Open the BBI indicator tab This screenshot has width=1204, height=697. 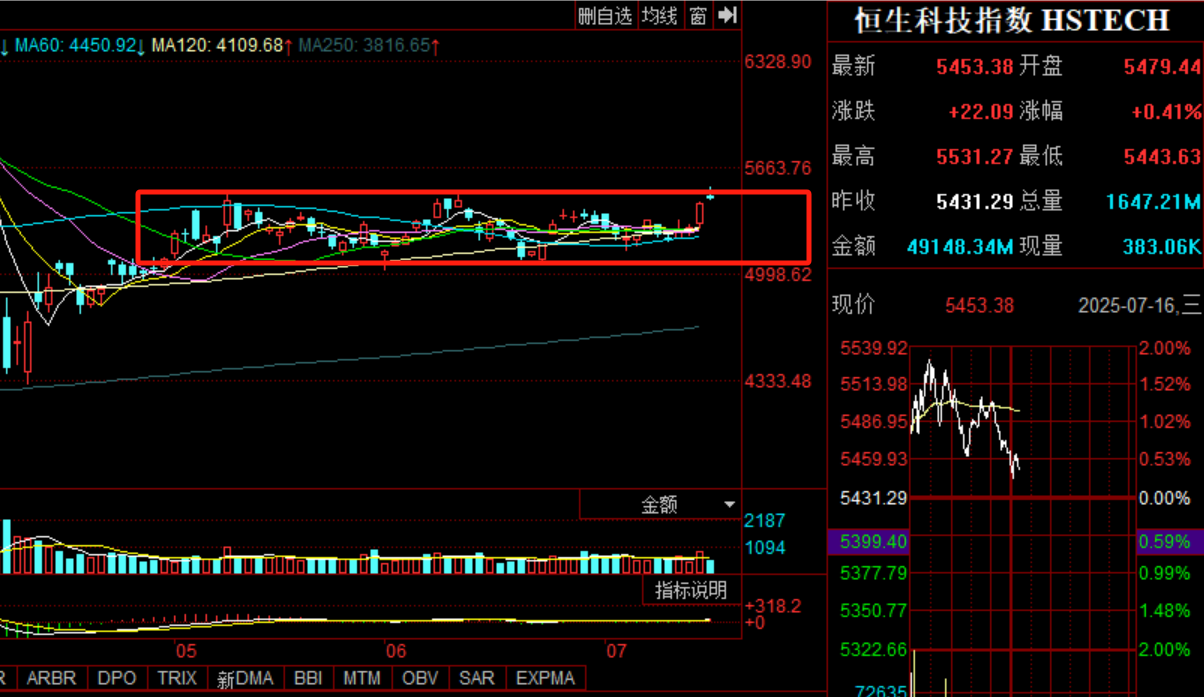pyautogui.click(x=307, y=678)
